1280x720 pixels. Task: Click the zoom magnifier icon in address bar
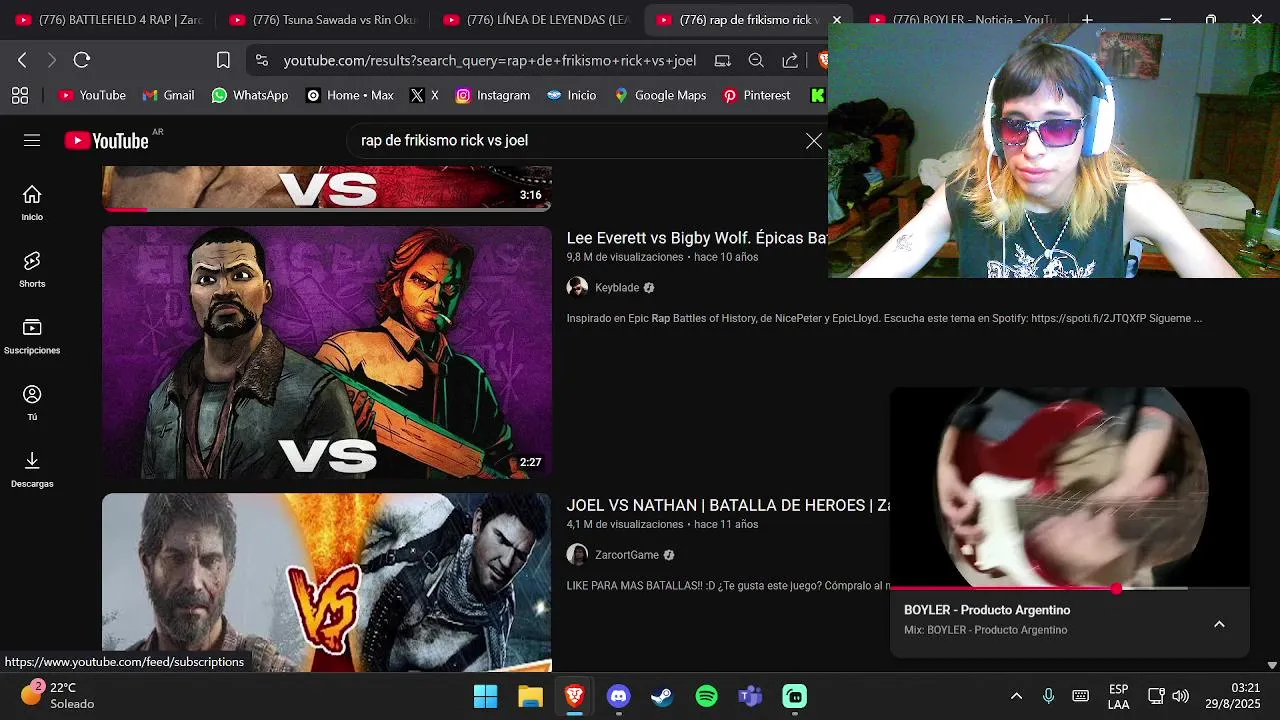click(757, 60)
